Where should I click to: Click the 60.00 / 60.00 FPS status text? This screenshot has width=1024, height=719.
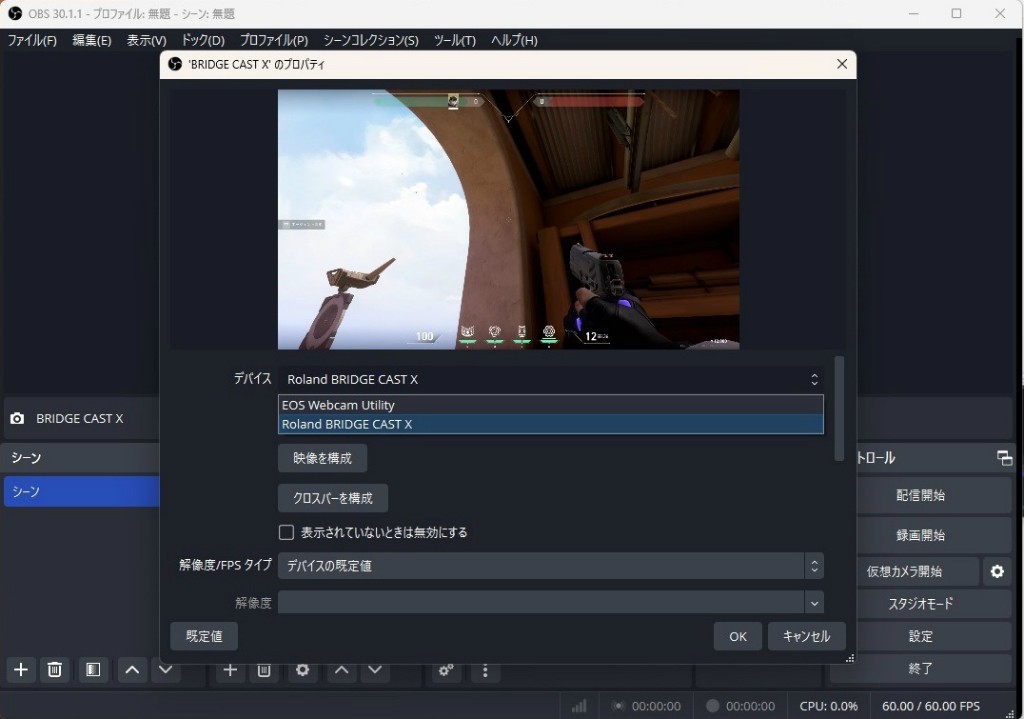click(931, 706)
